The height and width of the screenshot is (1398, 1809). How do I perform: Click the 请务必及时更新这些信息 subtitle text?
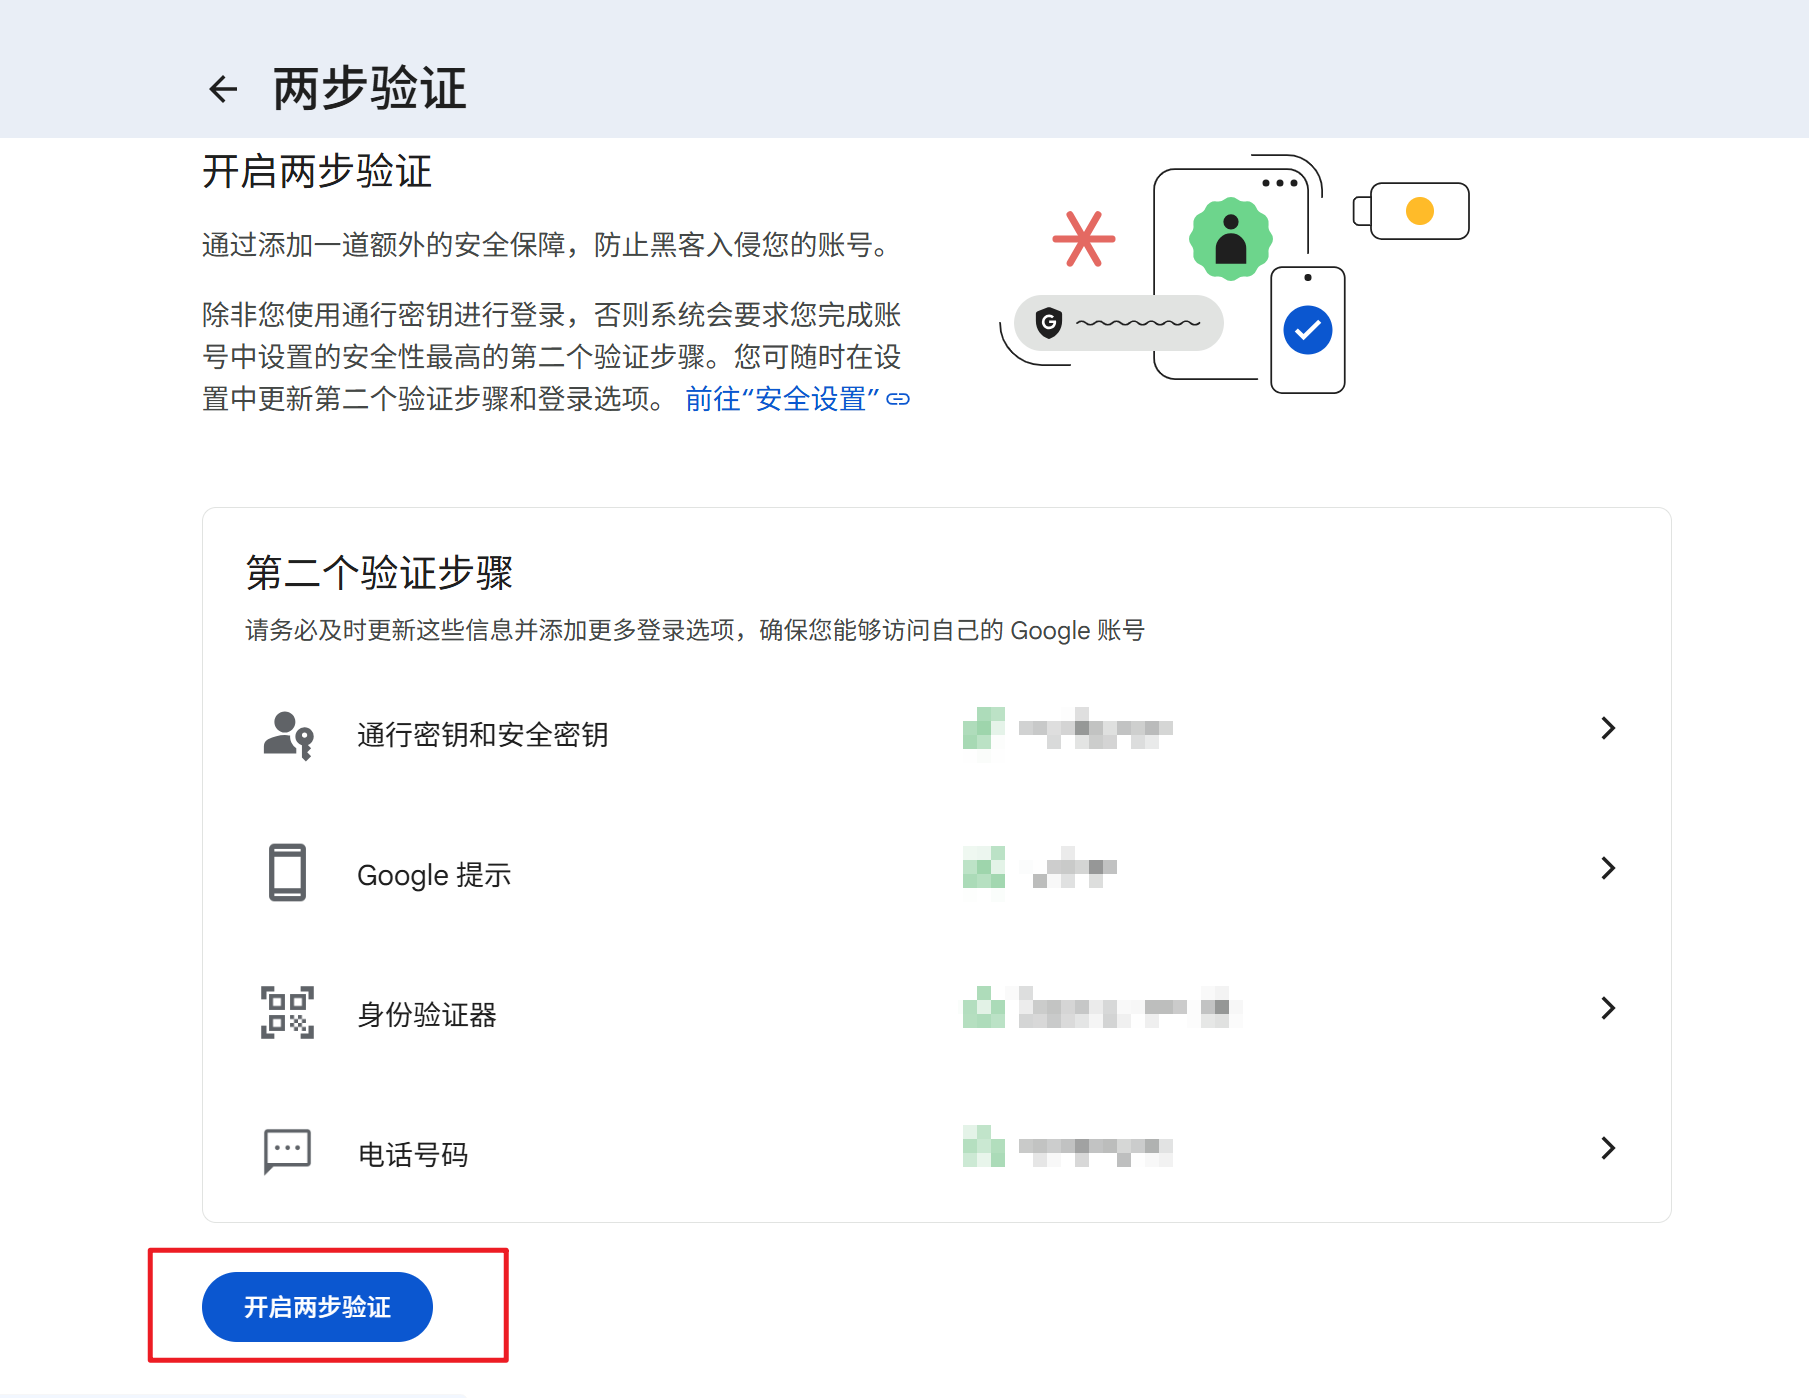pyautogui.click(x=695, y=631)
